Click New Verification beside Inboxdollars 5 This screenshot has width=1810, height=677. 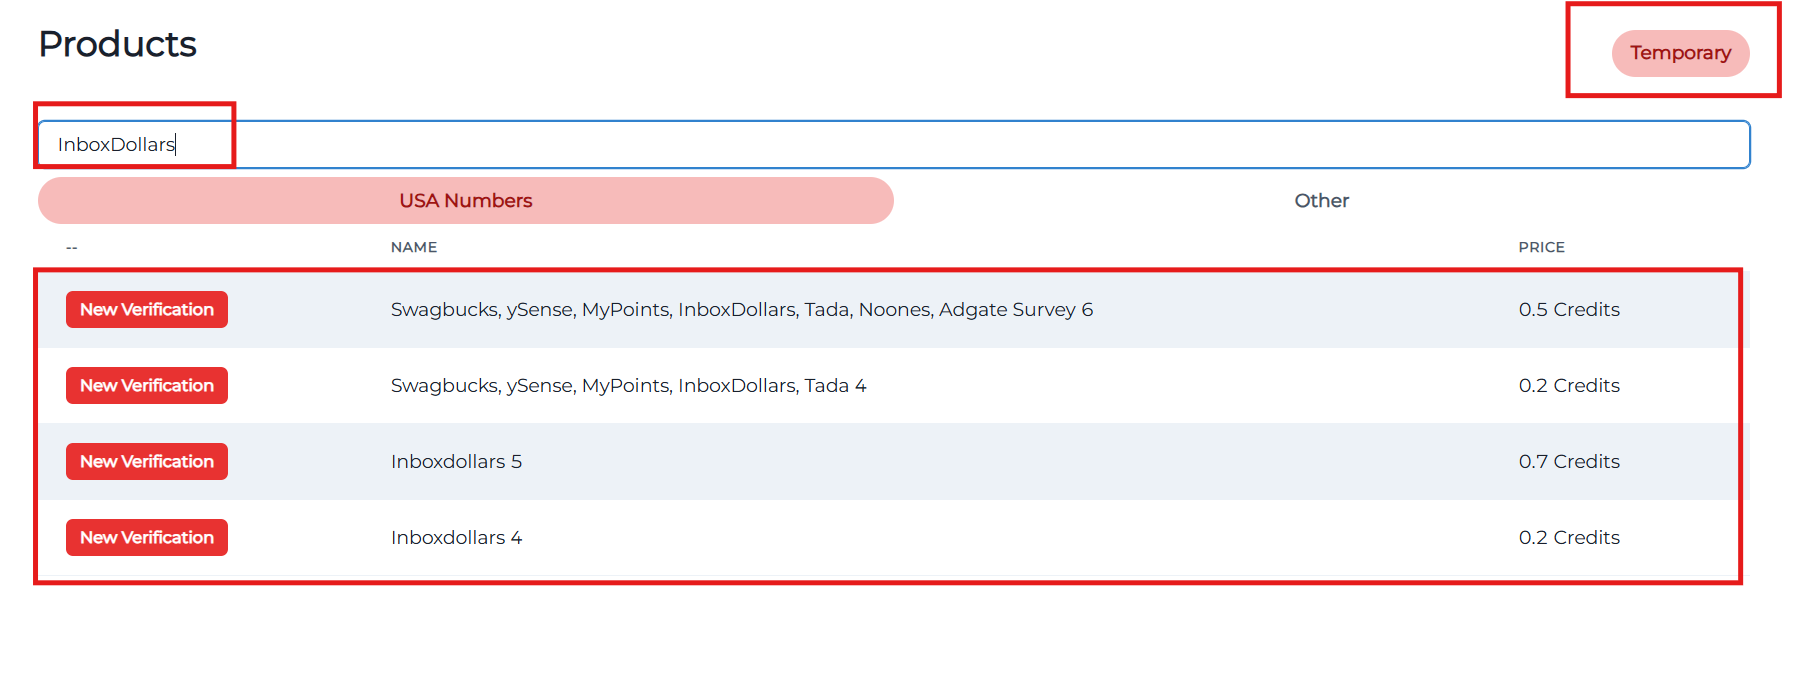tap(147, 462)
